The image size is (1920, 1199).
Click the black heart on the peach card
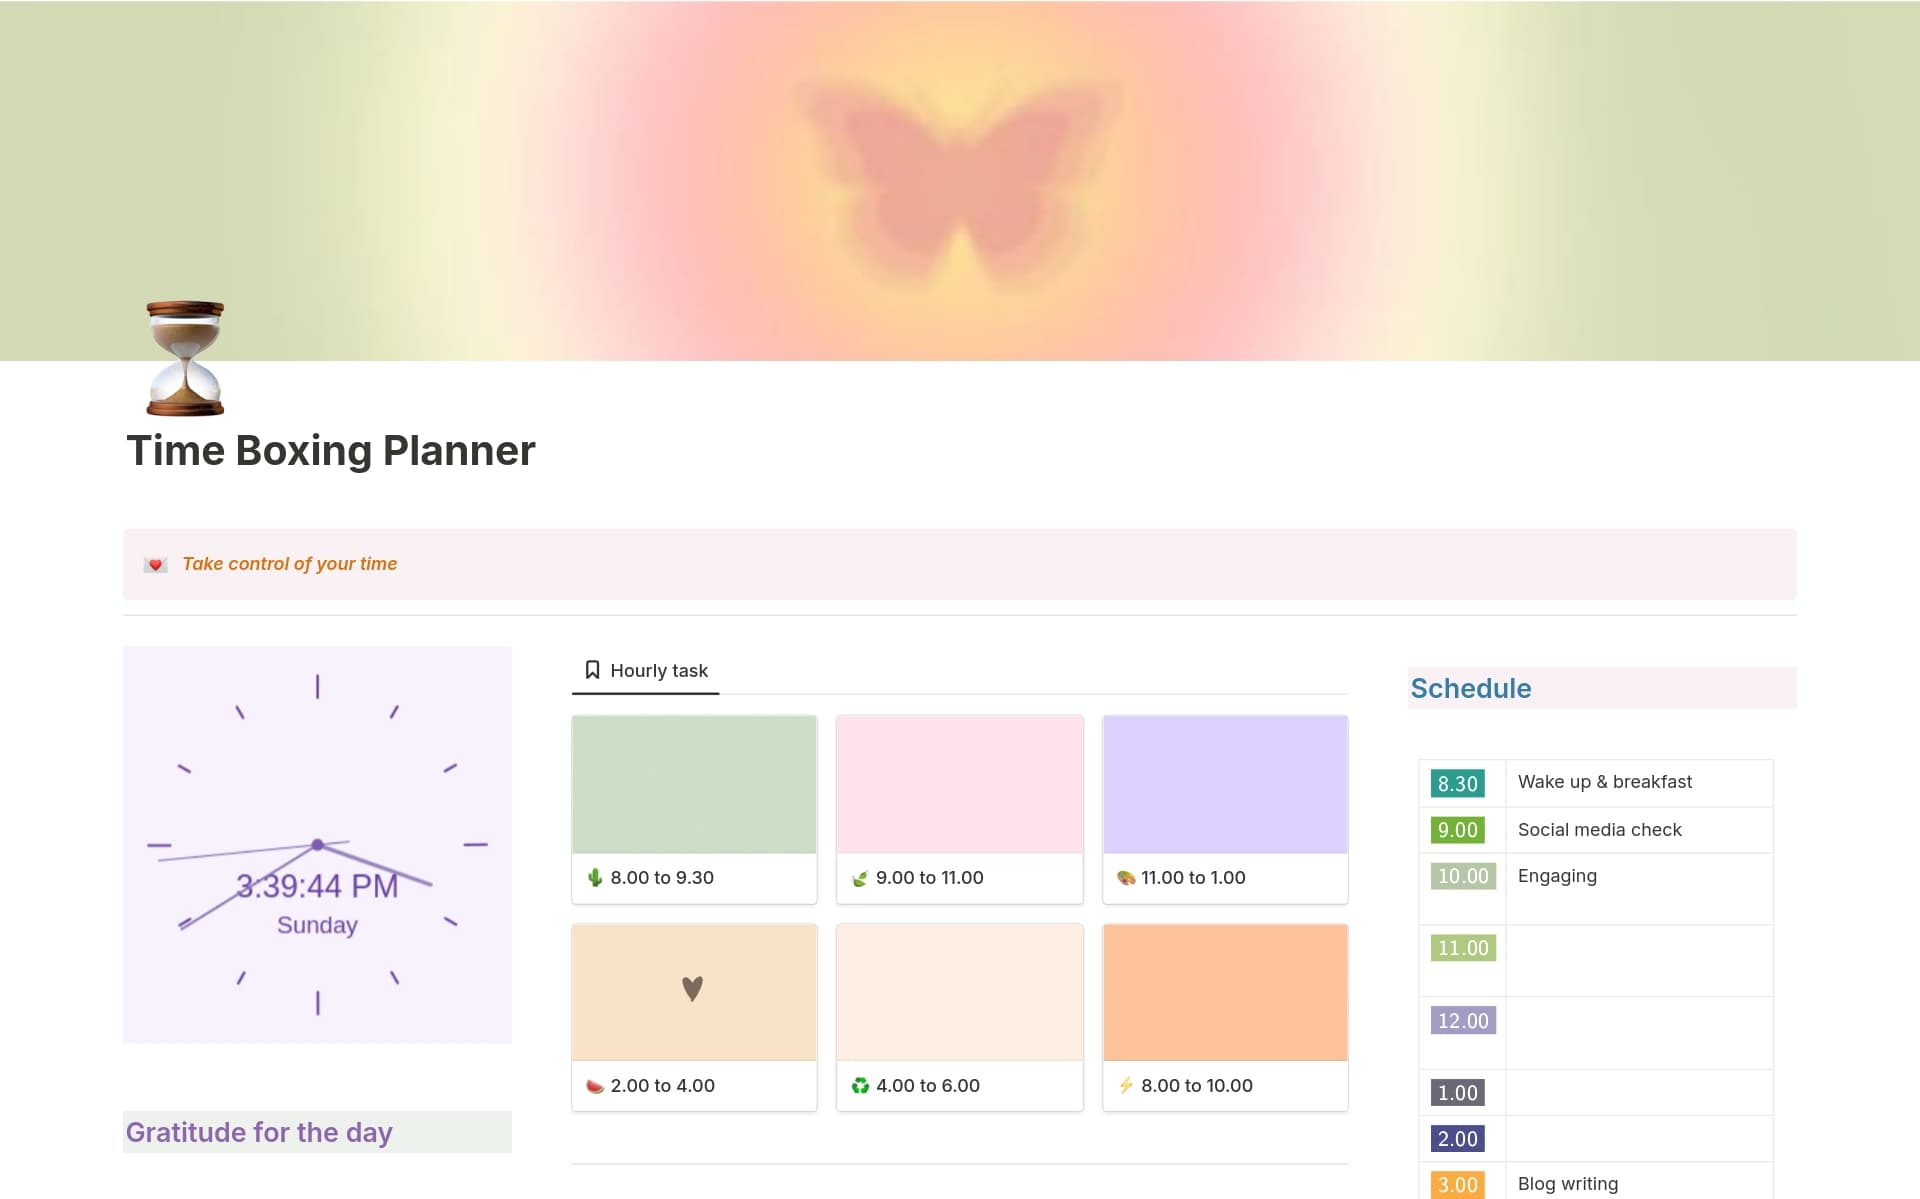tap(692, 990)
